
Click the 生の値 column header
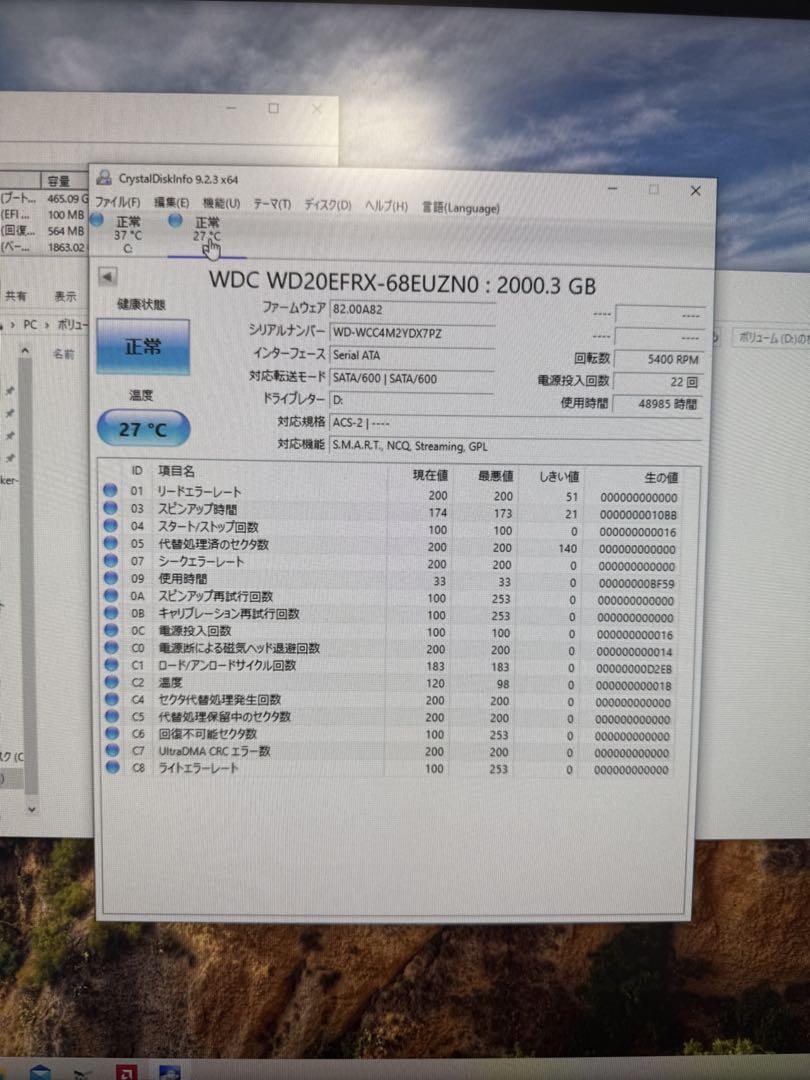pyautogui.click(x=661, y=477)
